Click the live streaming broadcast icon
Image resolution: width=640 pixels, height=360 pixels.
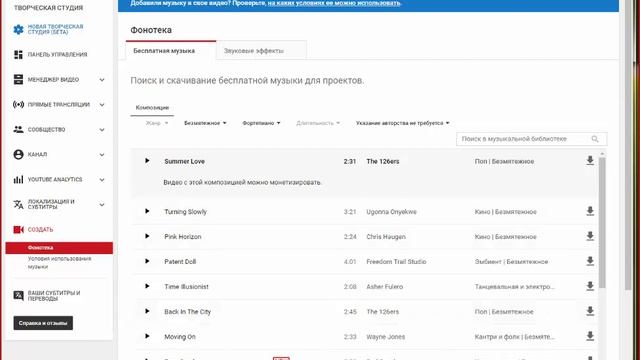point(18,104)
